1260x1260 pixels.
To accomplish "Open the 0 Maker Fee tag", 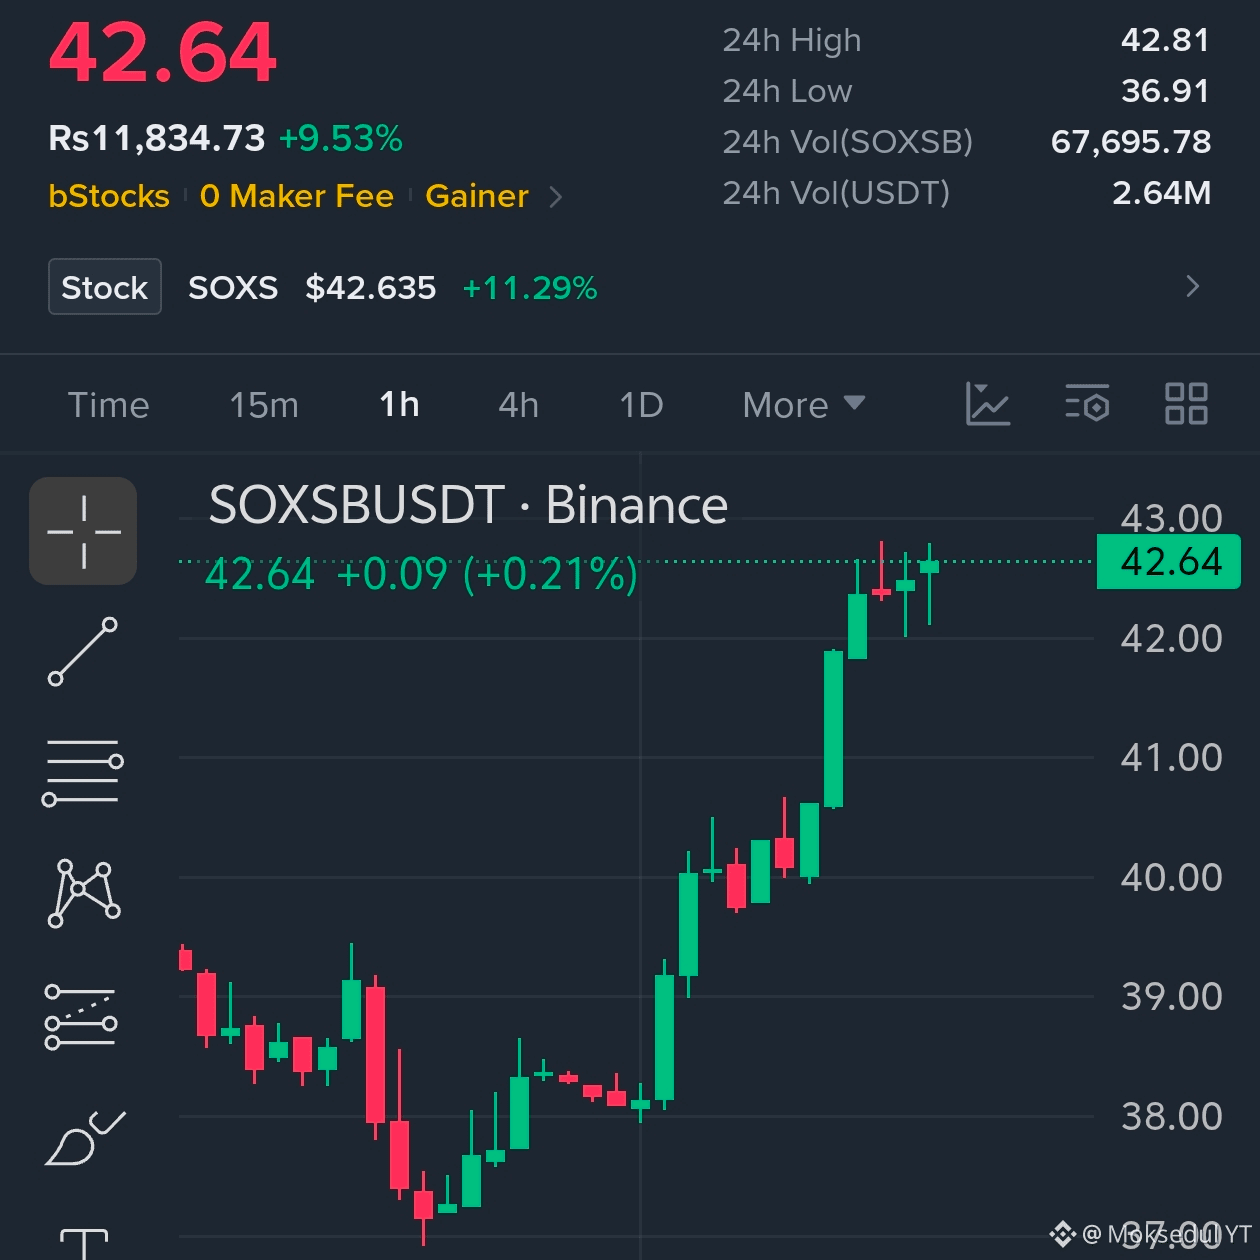I will coord(297,196).
